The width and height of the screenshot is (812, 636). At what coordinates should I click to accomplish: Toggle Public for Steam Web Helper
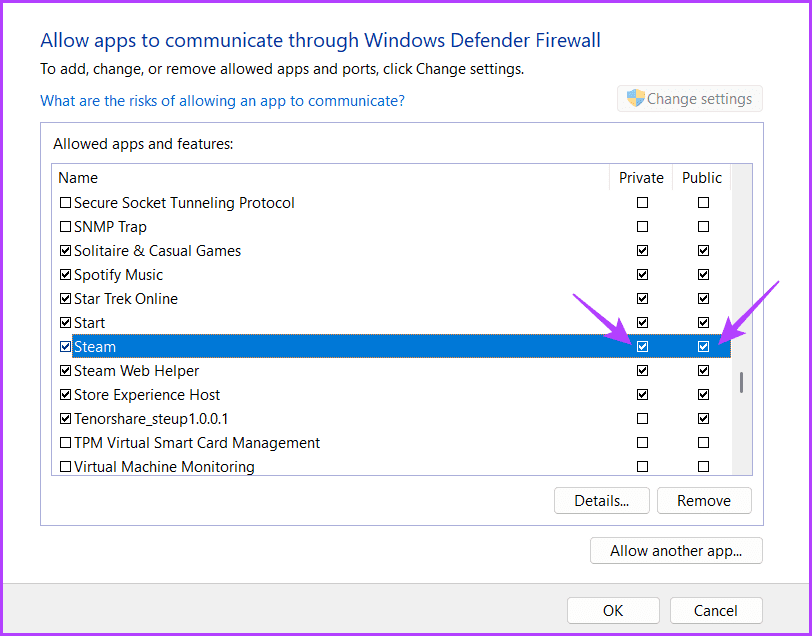(703, 371)
